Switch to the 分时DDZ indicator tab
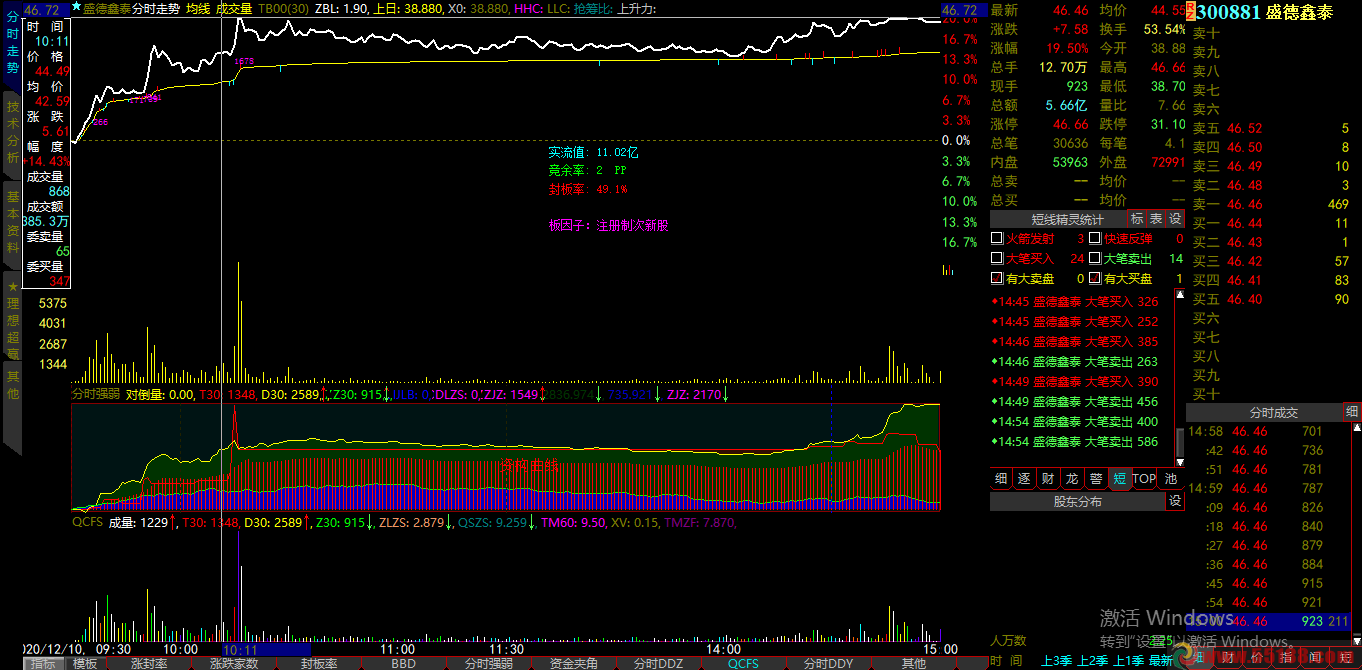This screenshot has height=670, width=1362. [x=659, y=663]
